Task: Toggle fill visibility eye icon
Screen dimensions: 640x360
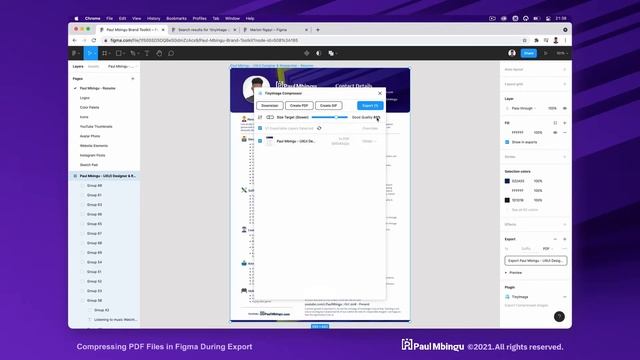Action: 555,133
